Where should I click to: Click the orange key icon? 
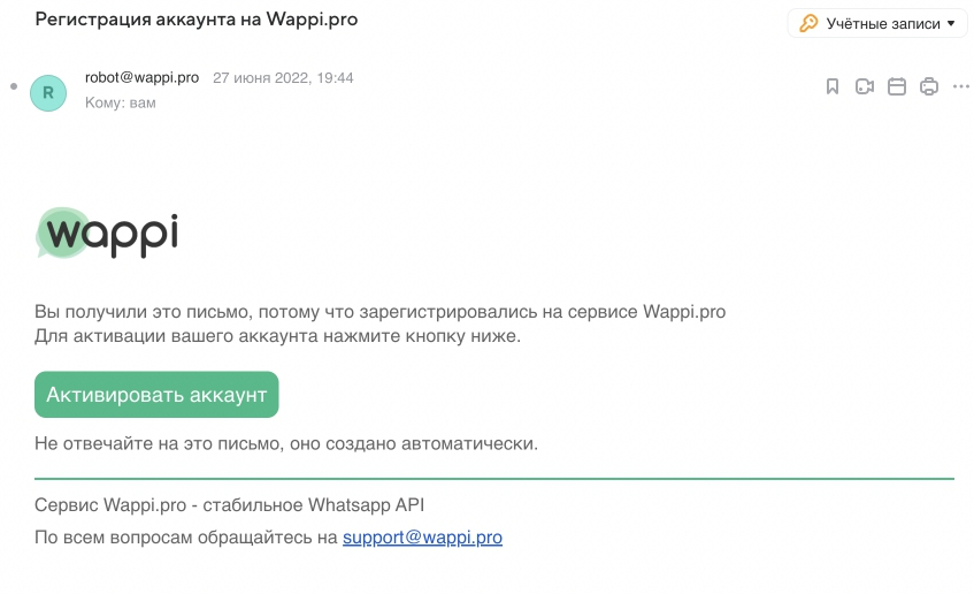(x=808, y=24)
